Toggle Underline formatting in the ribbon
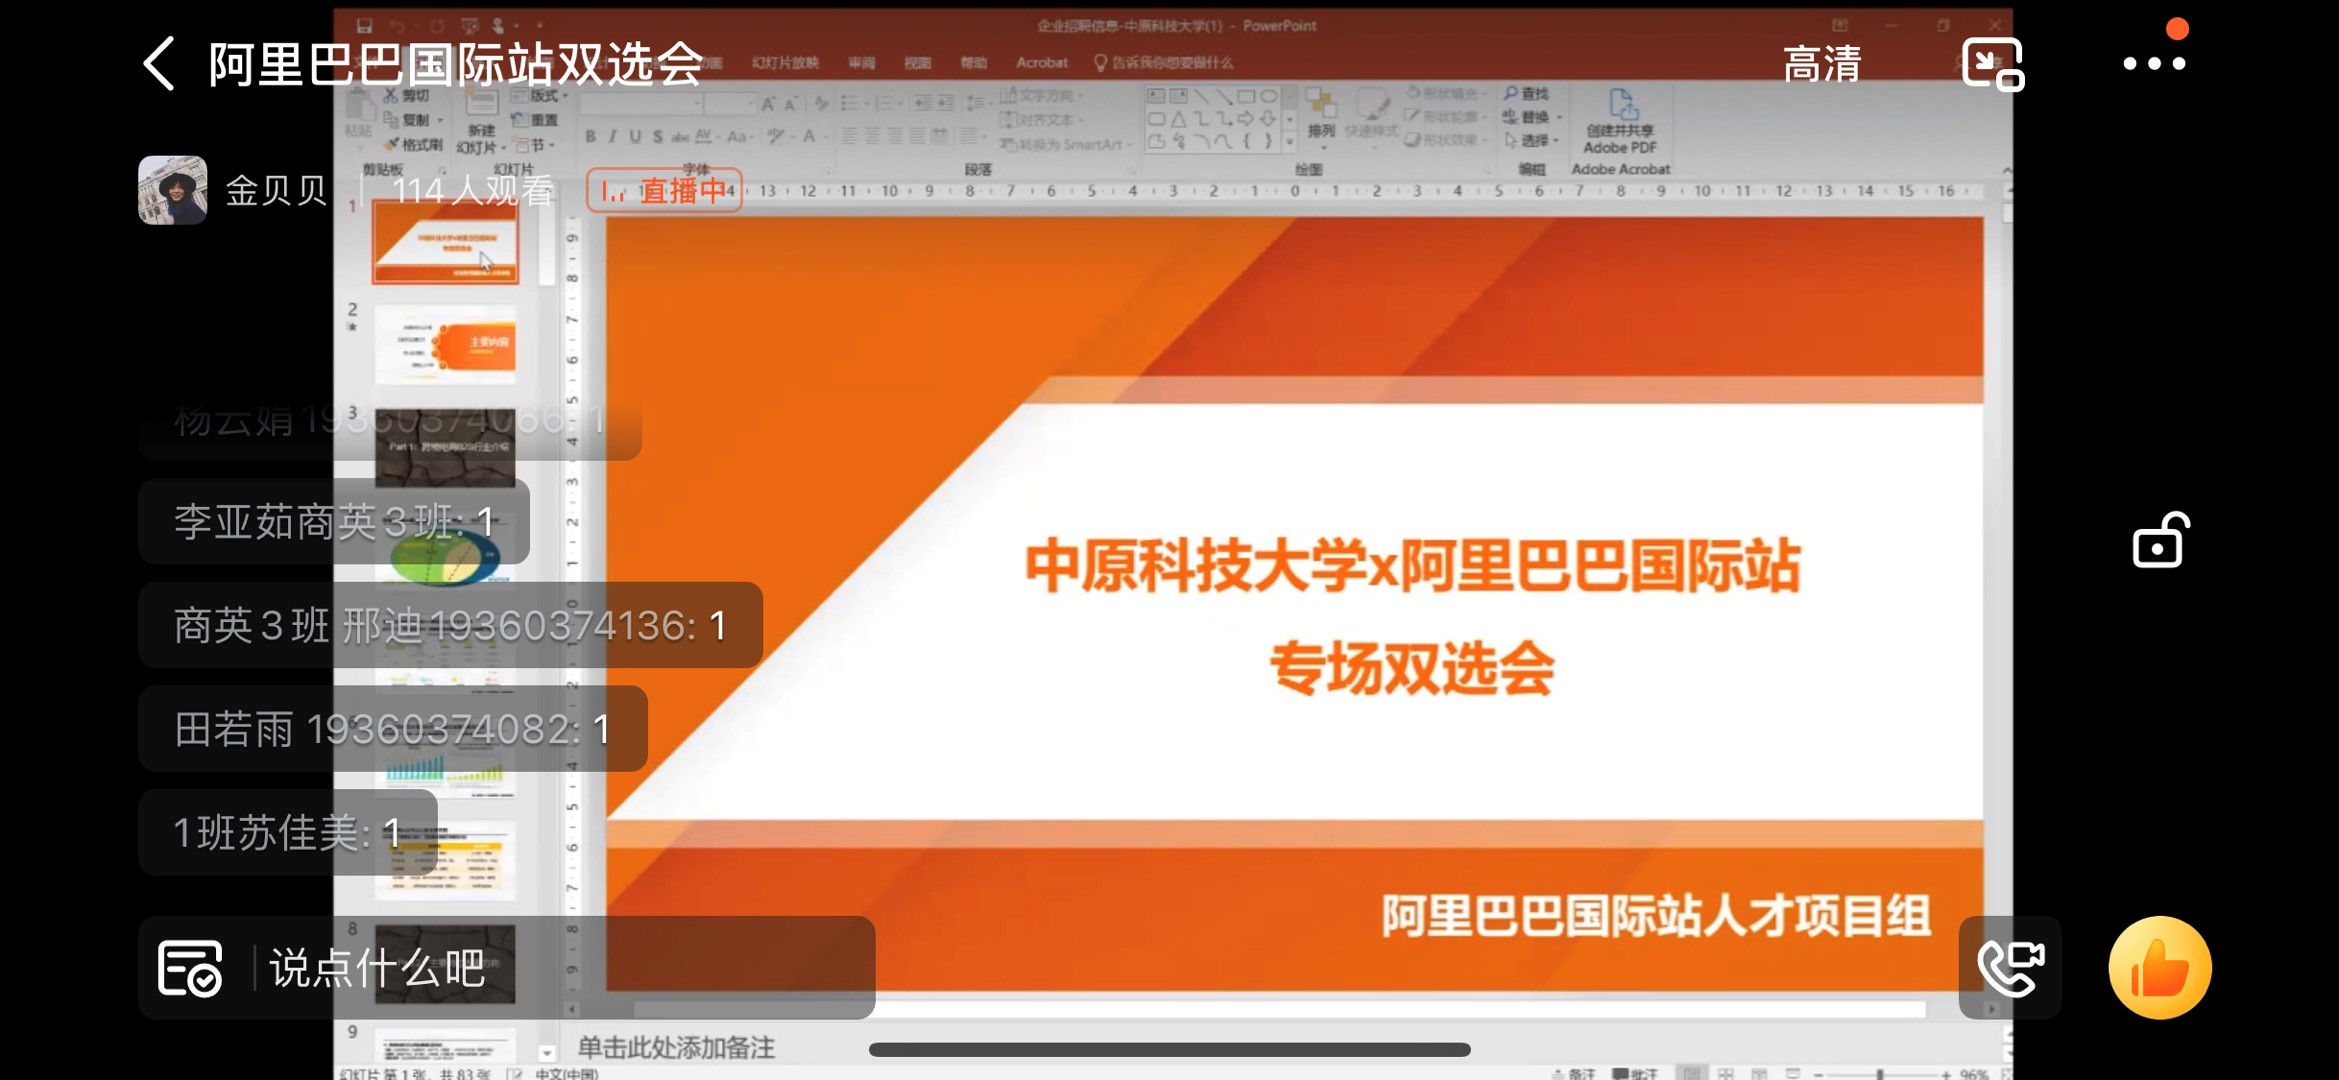2339x1080 pixels. tap(635, 136)
